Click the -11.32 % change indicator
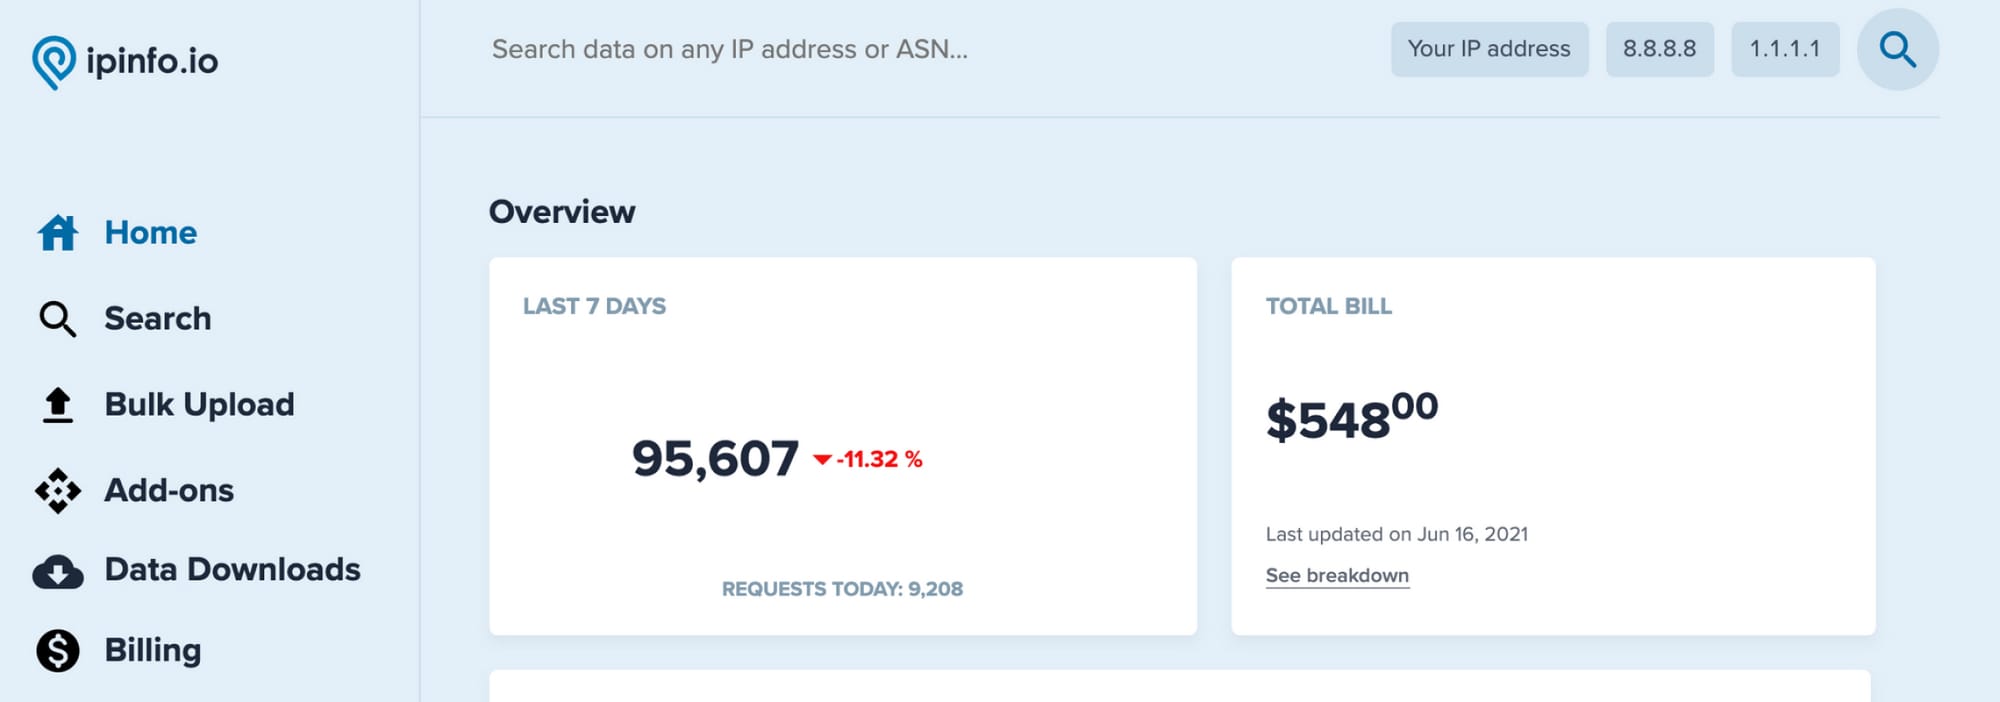This screenshot has width=2000, height=702. (869, 461)
